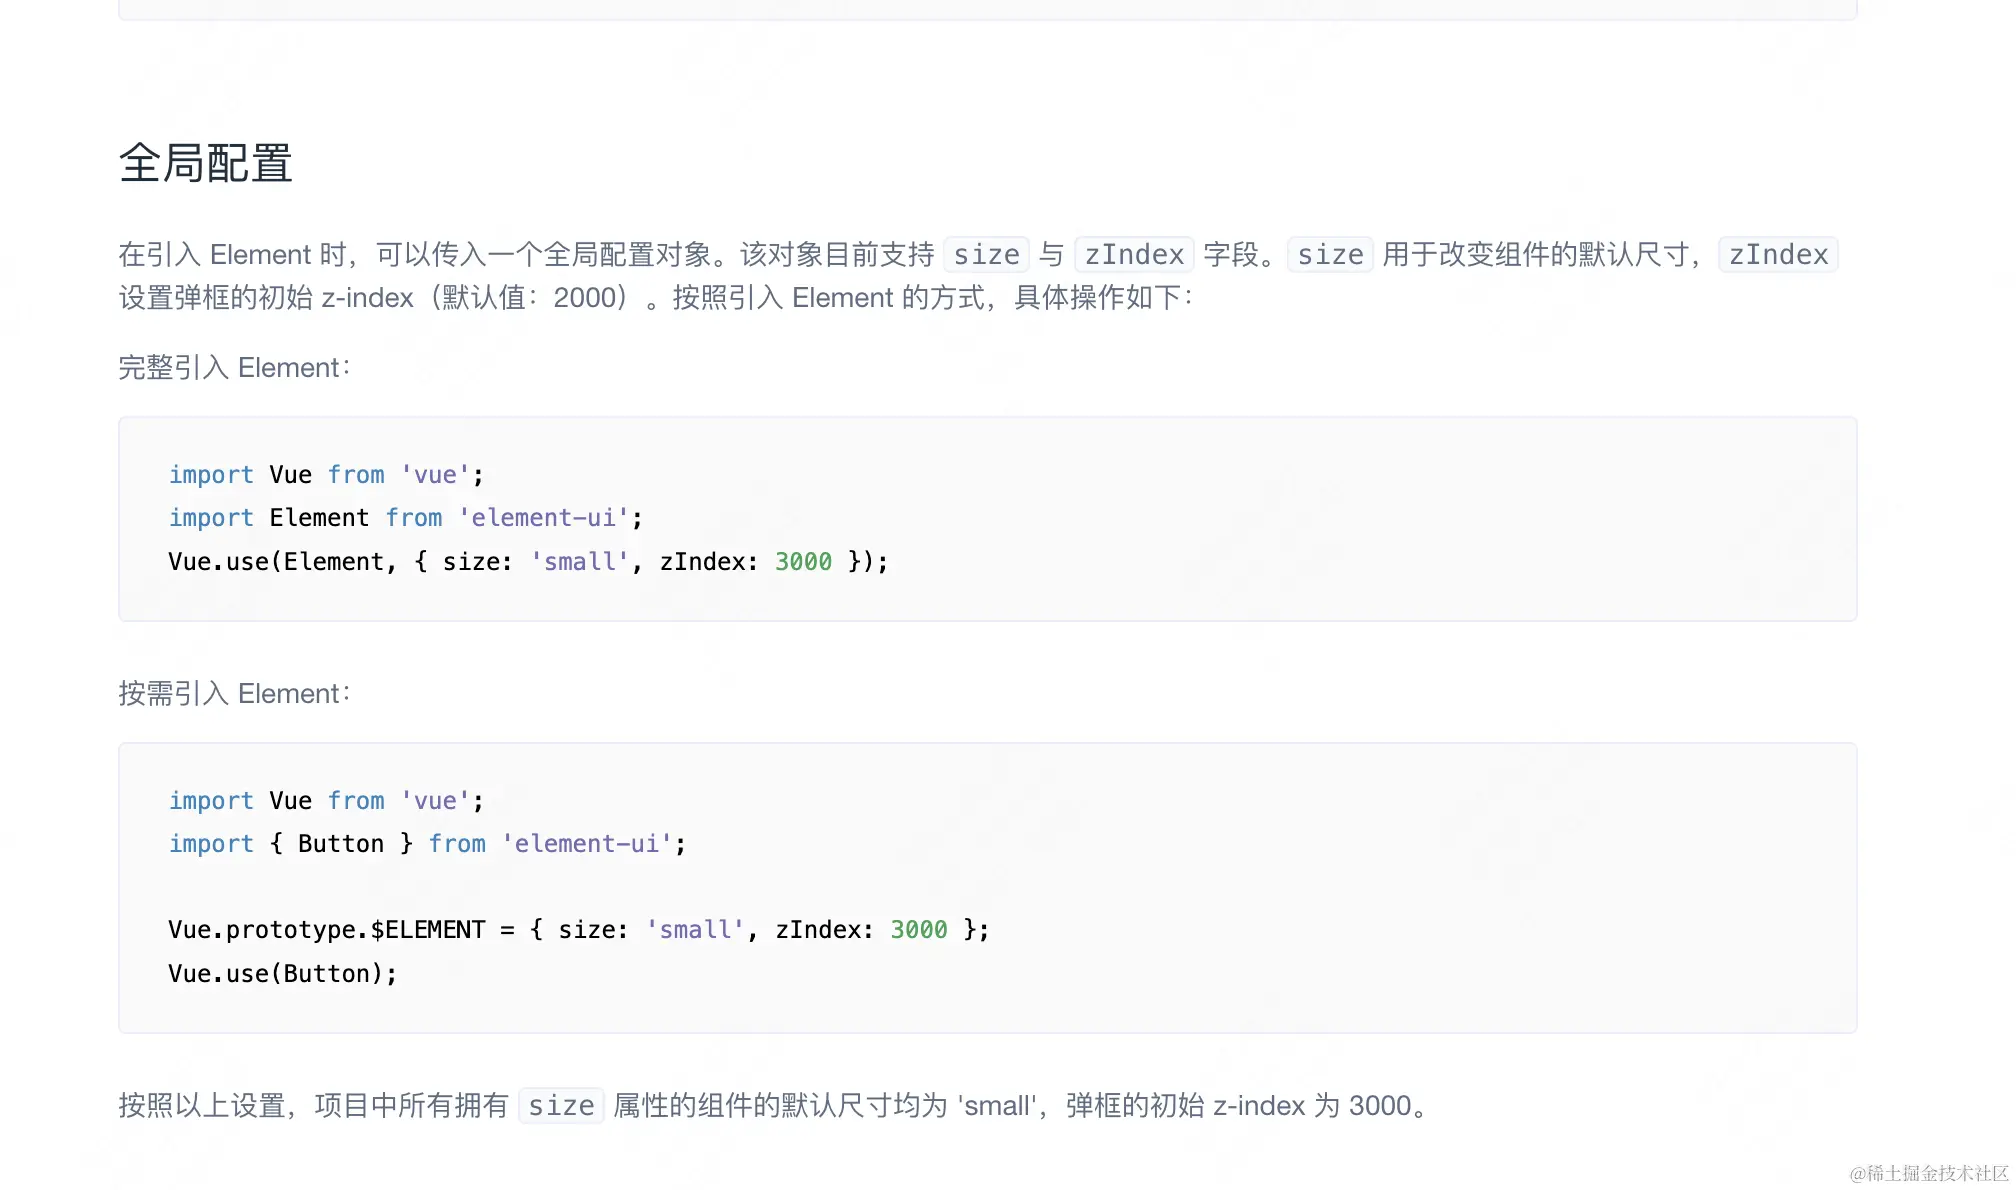2016x1190 pixels.
Task: Click import Vue line in first code block
Action: pyautogui.click(x=326, y=475)
